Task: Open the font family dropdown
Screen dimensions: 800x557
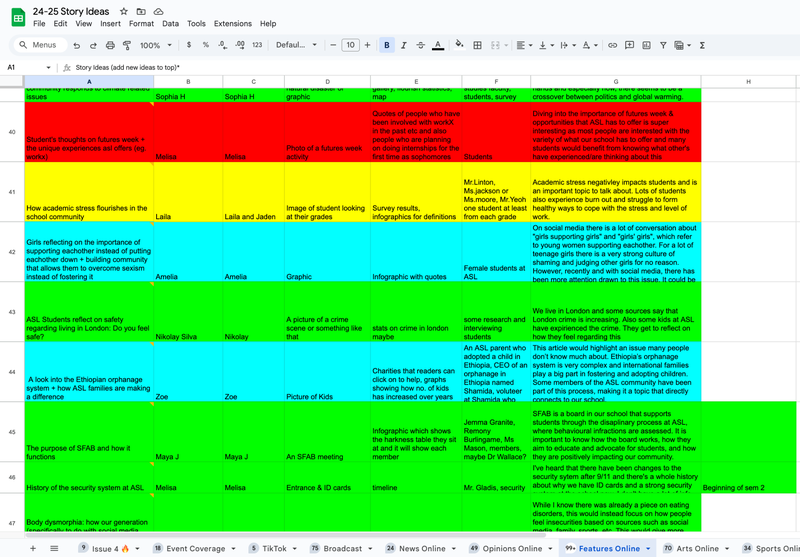Action: pos(295,45)
